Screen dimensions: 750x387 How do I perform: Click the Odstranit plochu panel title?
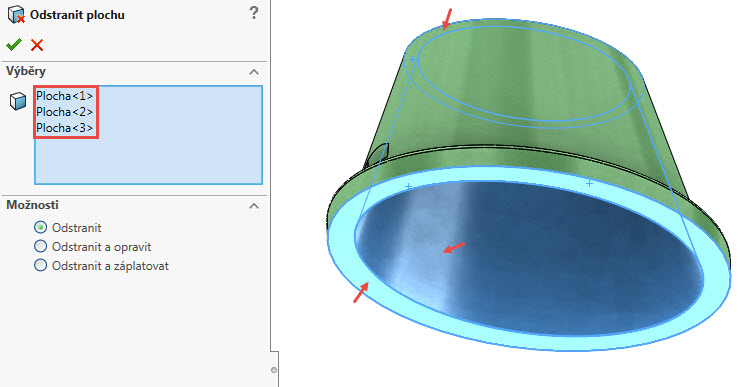77,15
